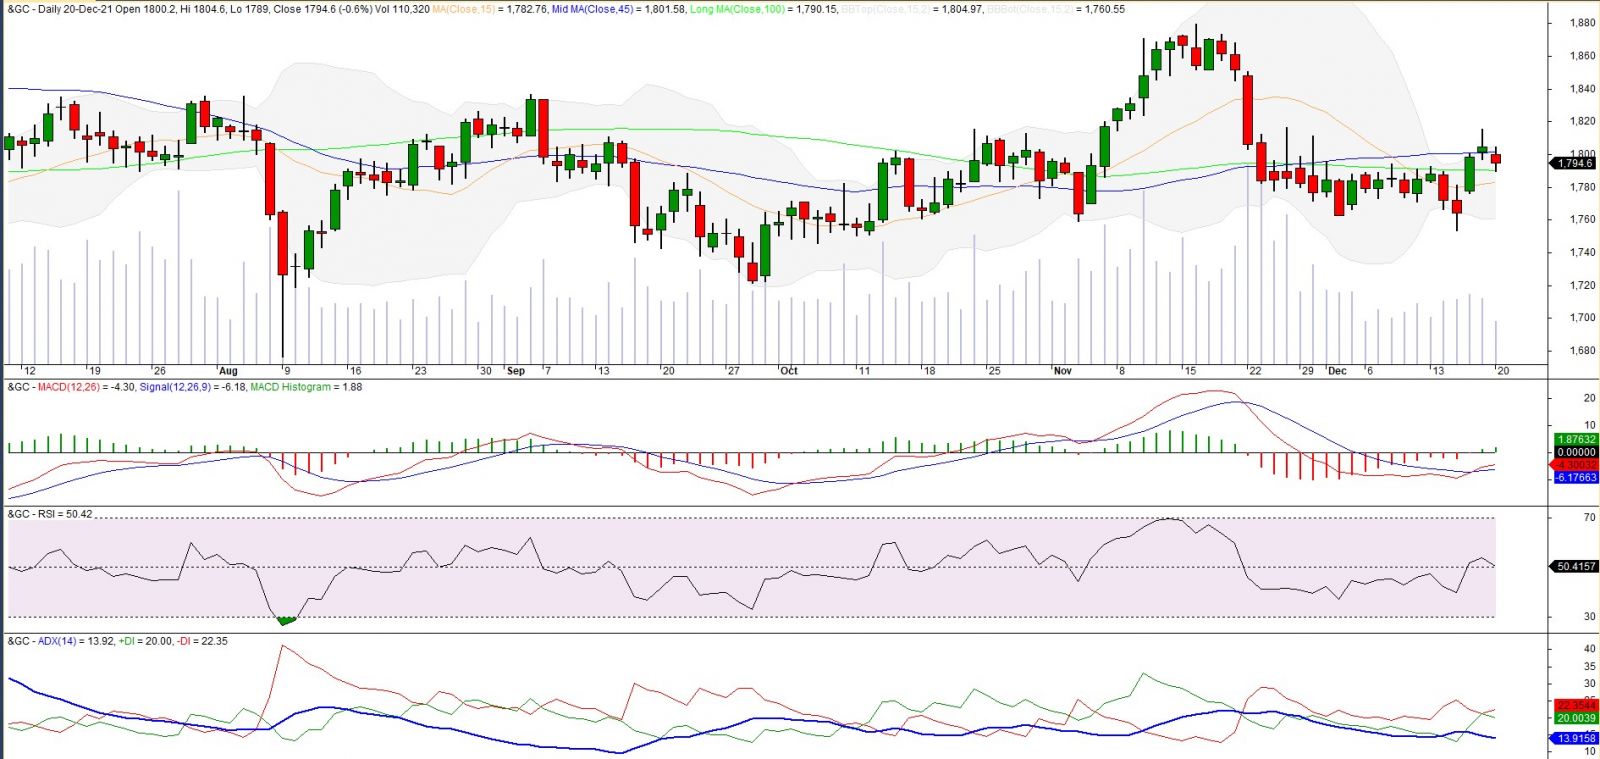Click the blue -6.17663 signal value tag
The height and width of the screenshot is (759, 1600).
point(1577,478)
